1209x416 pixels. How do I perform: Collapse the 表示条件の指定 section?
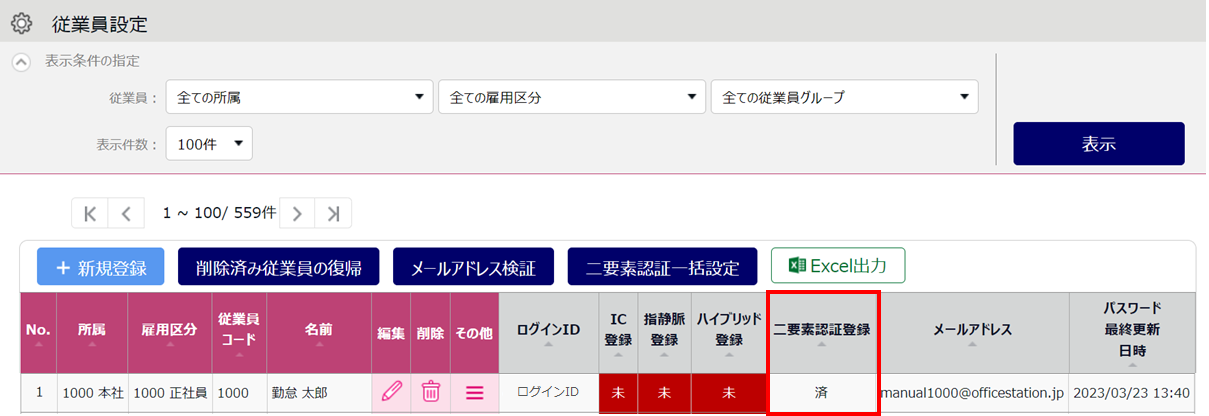[21, 61]
